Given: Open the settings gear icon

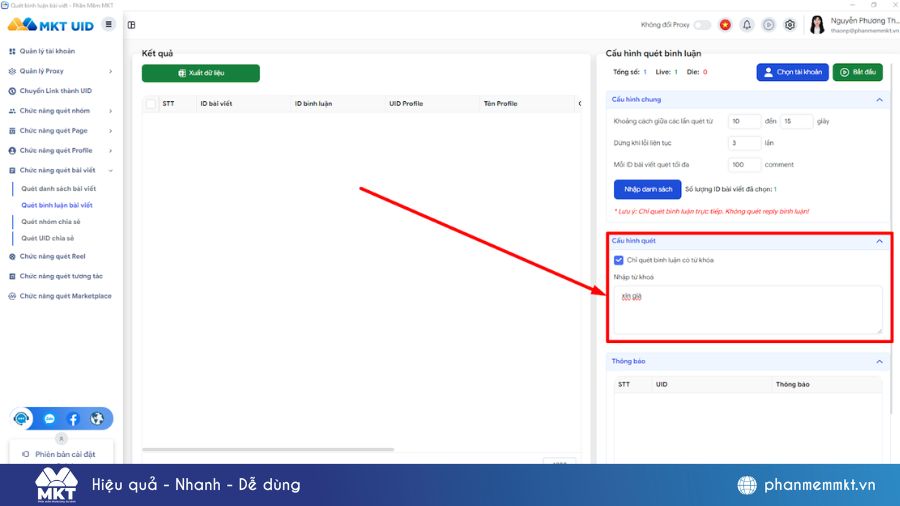Looking at the screenshot, I should [x=790, y=25].
